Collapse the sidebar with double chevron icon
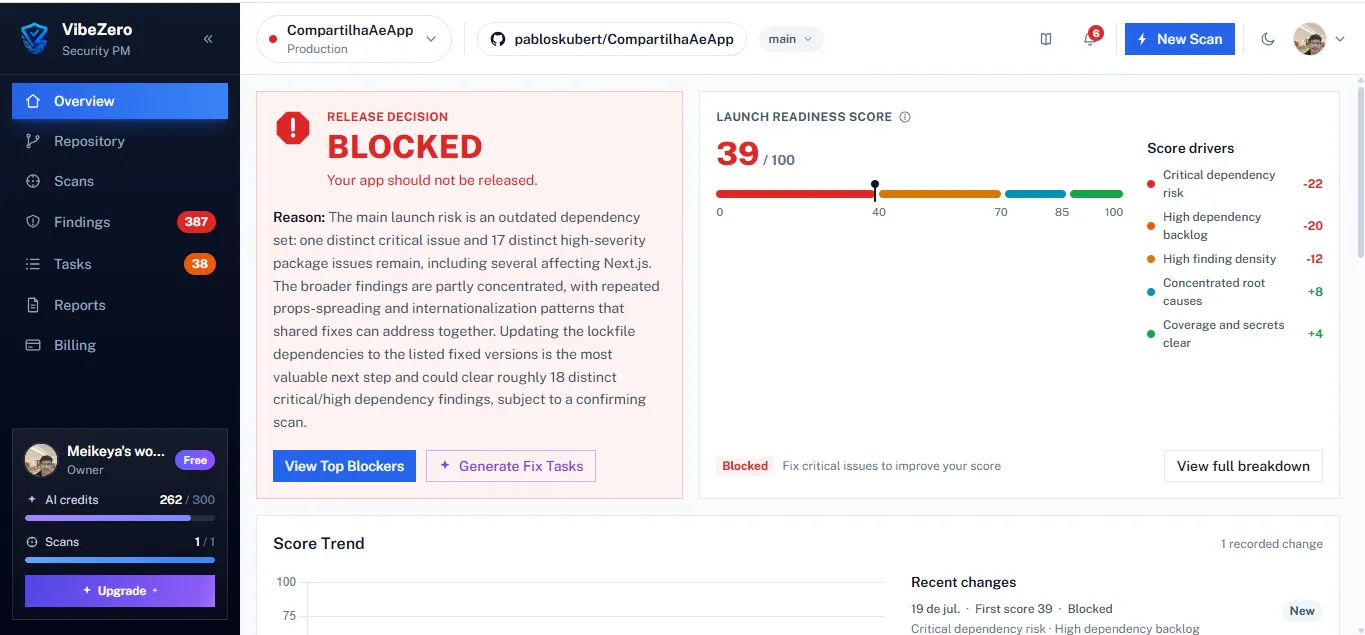 [x=208, y=39]
